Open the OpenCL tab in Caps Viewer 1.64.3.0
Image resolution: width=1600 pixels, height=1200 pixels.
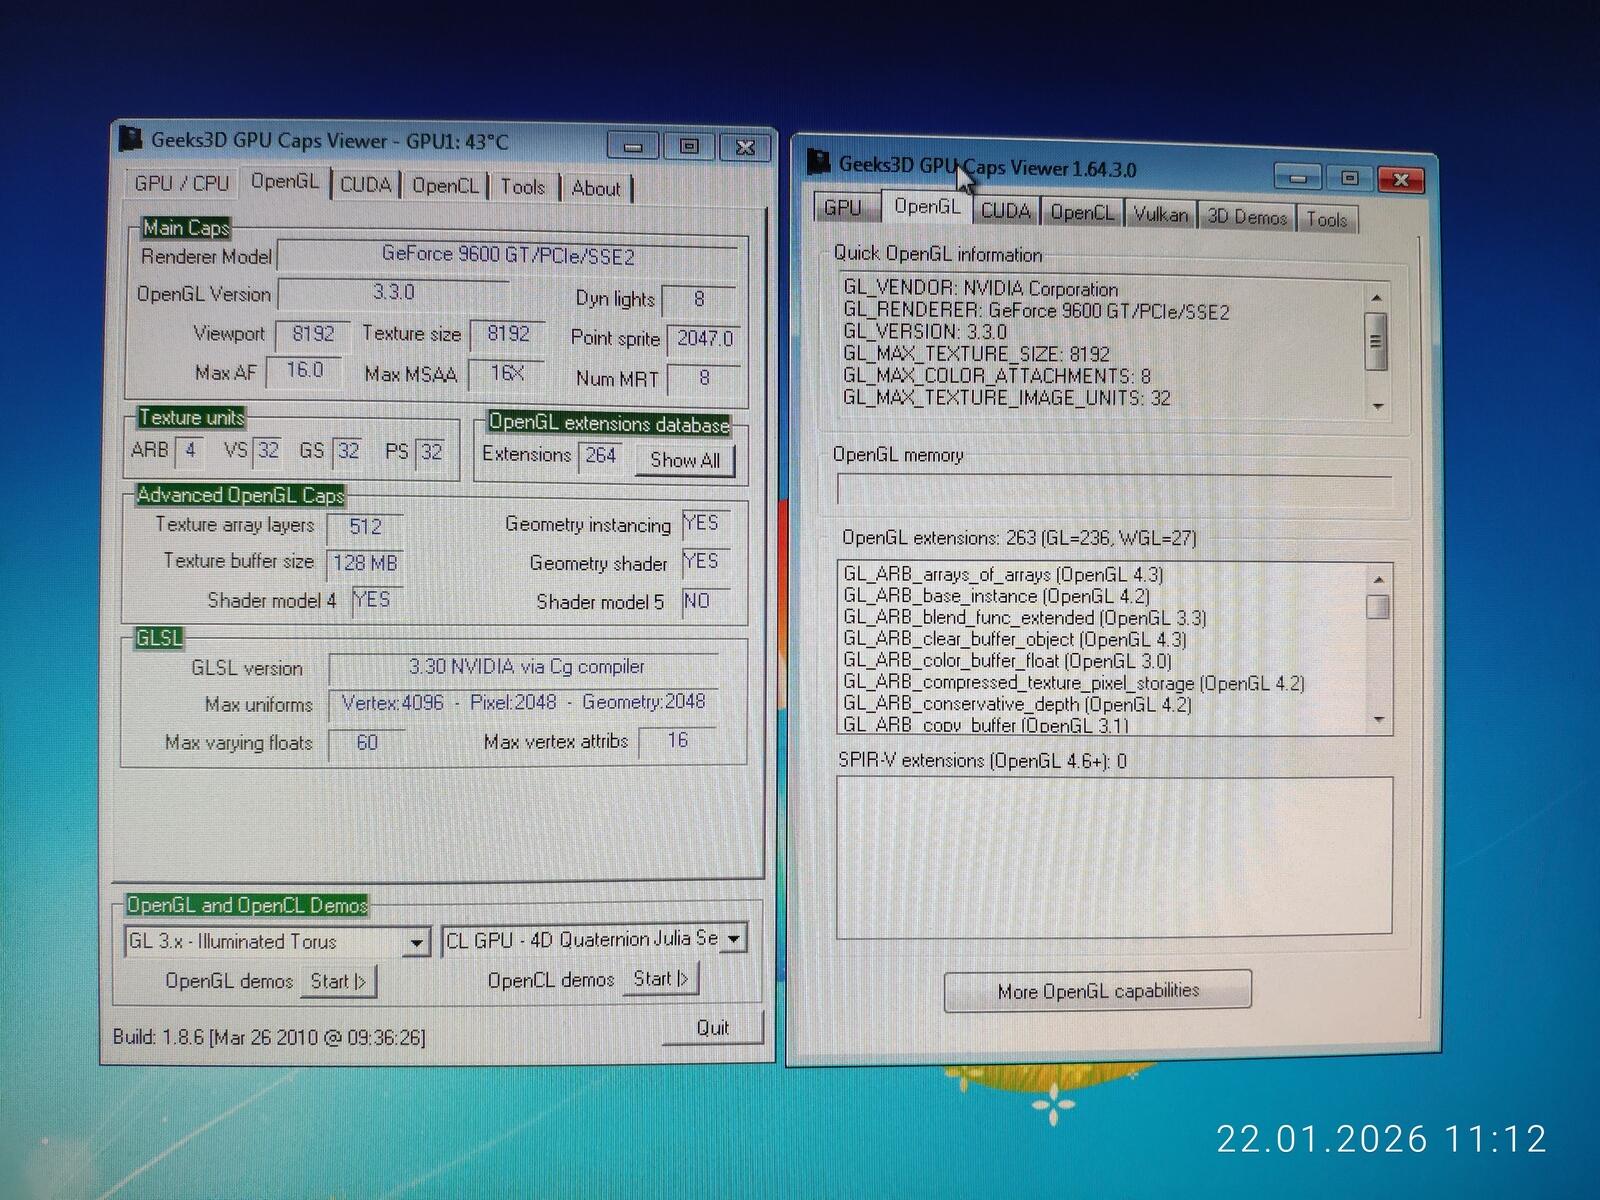(x=1082, y=213)
